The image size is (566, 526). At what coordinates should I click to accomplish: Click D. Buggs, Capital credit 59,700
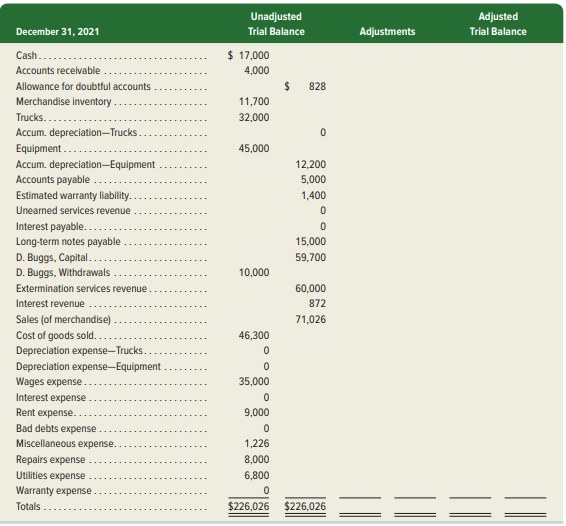(x=310, y=257)
